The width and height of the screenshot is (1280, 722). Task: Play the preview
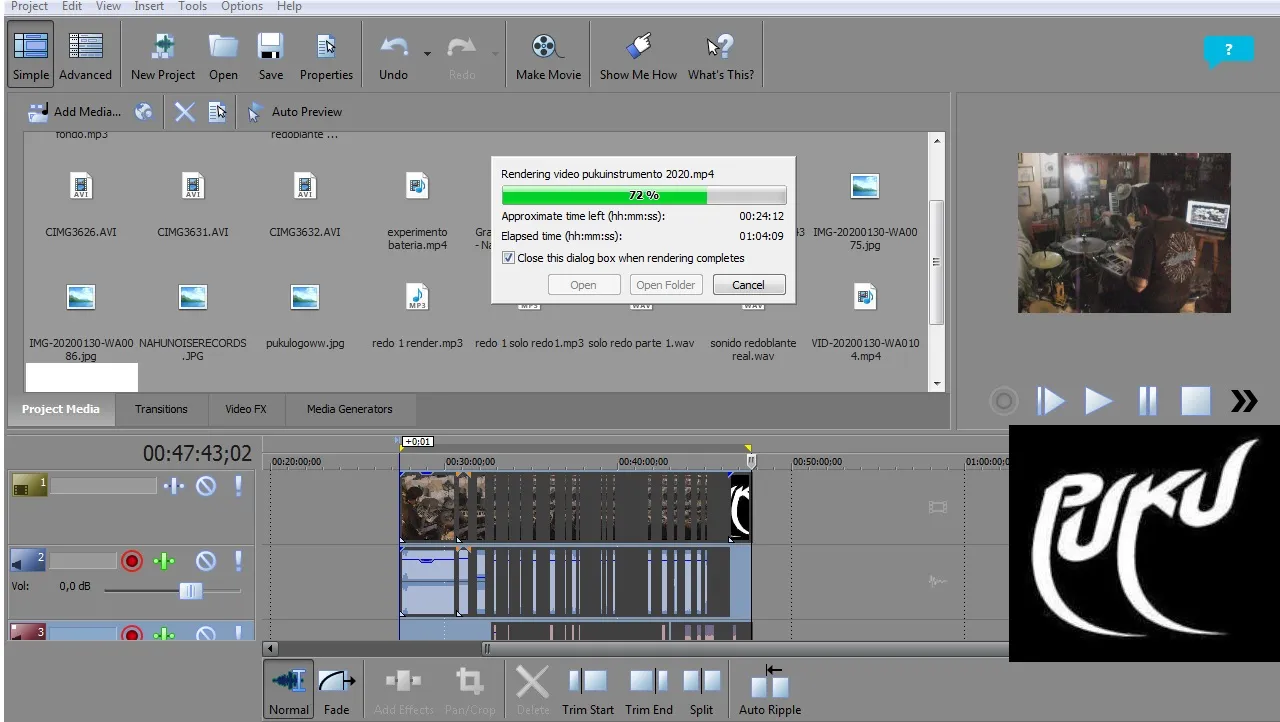click(x=1098, y=401)
